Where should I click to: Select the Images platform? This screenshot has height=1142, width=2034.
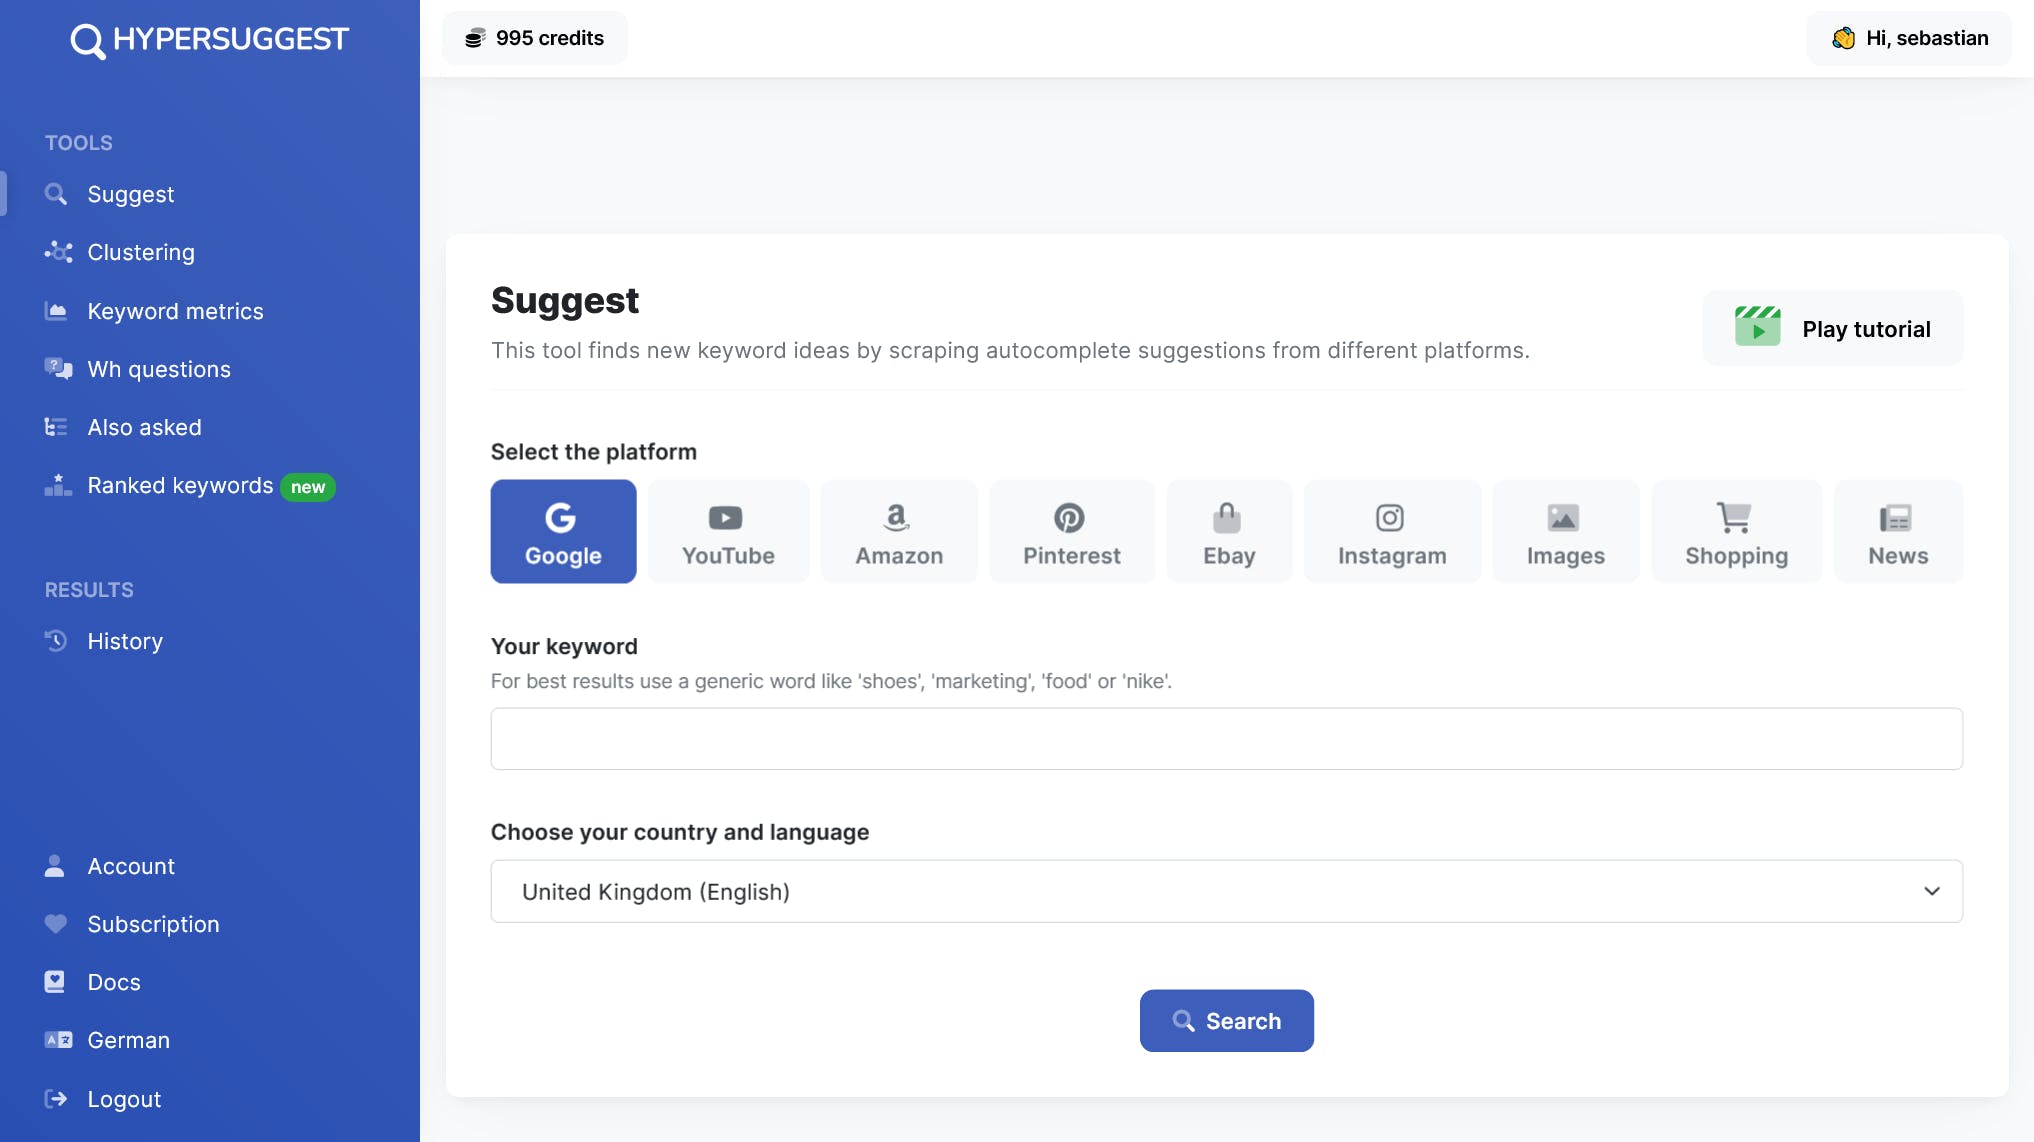(1565, 531)
